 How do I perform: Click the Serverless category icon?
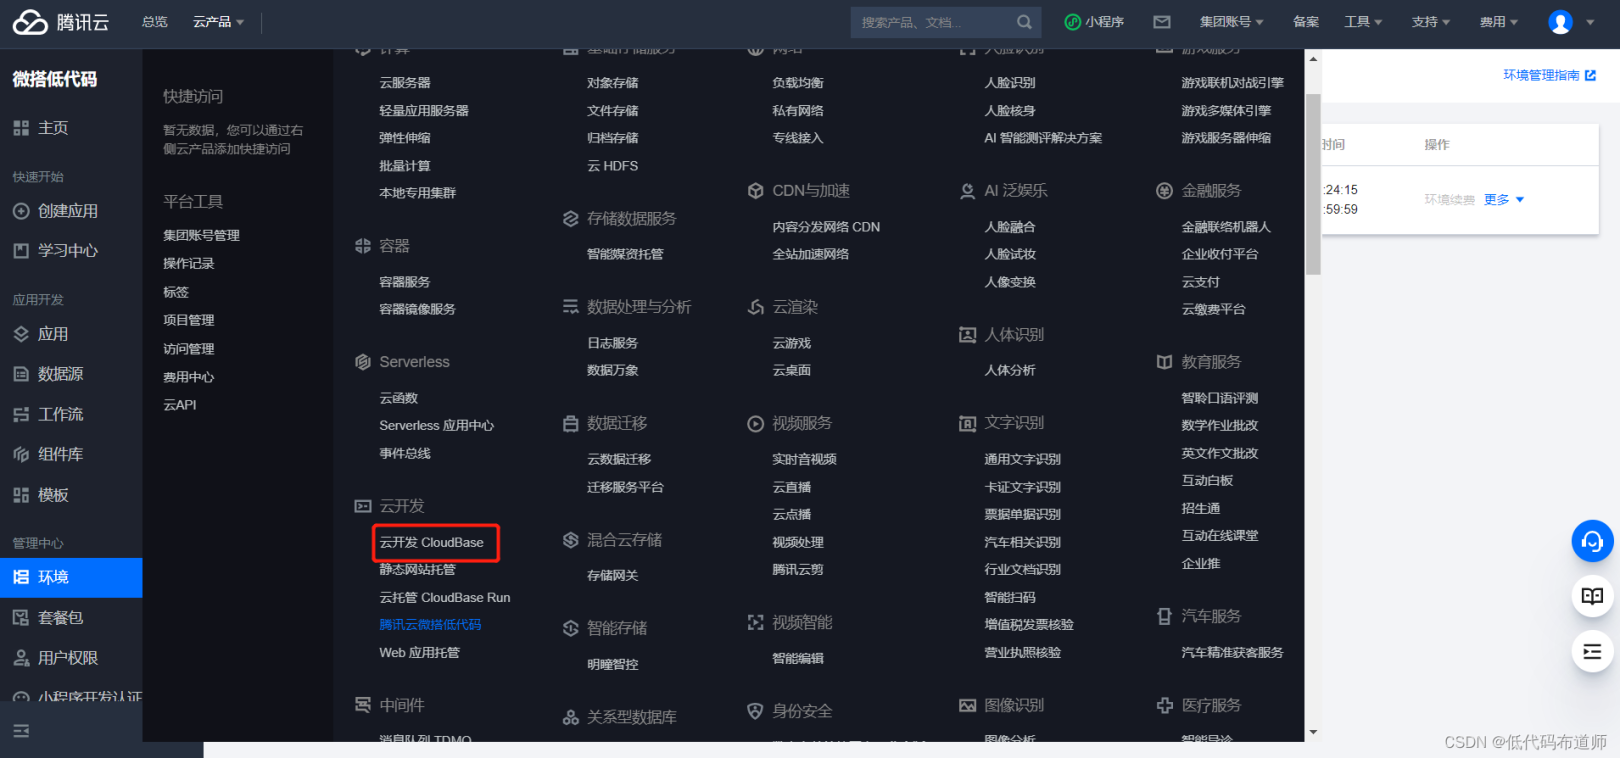[363, 362]
